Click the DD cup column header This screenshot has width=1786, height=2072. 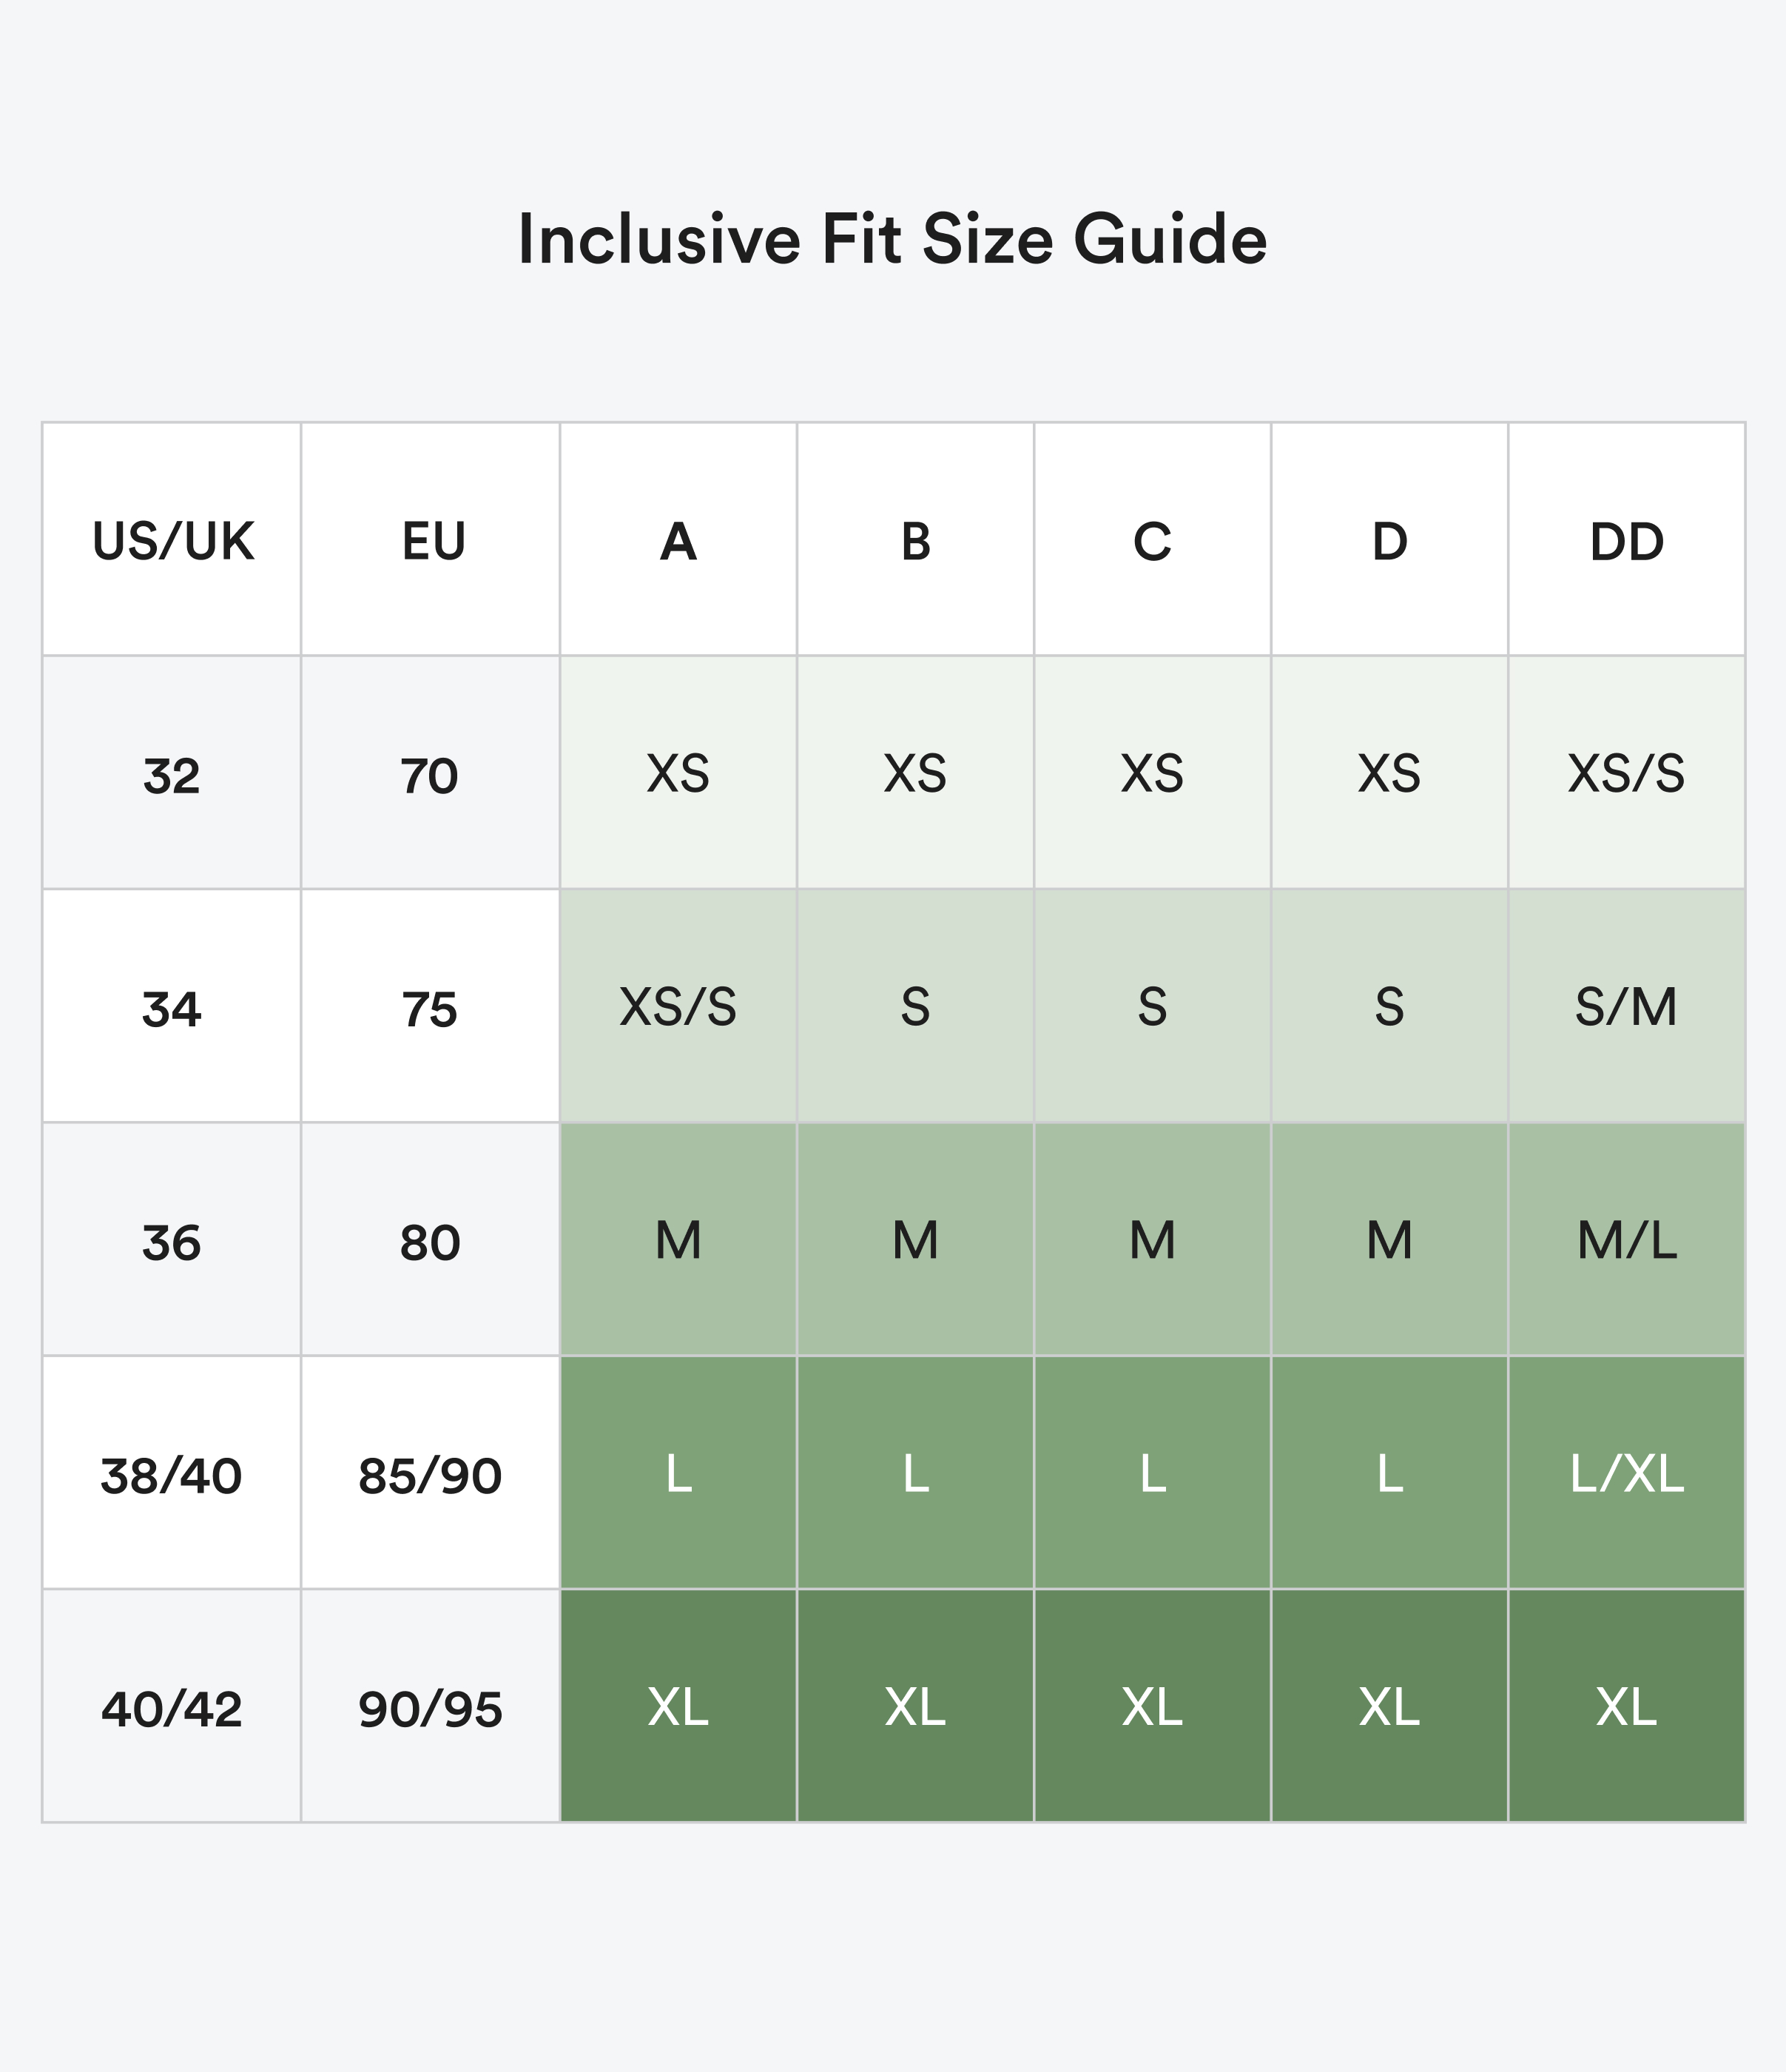coord(1627,540)
